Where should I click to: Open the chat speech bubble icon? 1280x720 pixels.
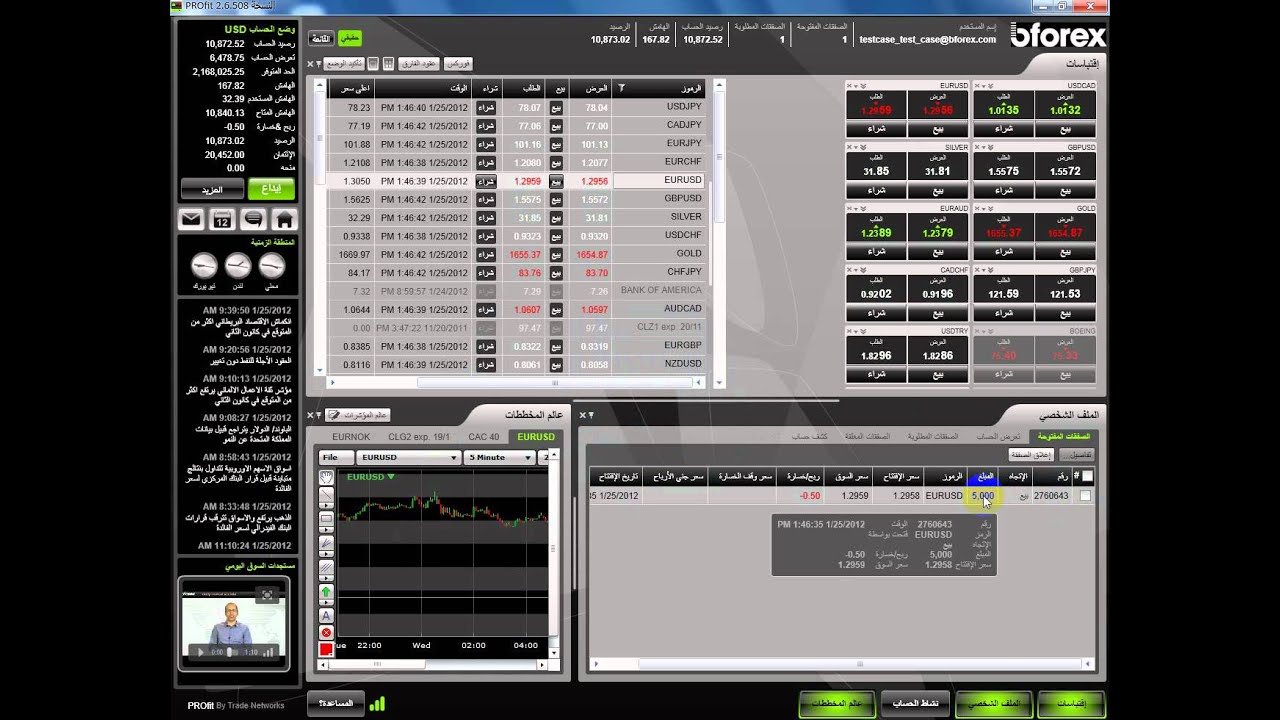coord(253,220)
